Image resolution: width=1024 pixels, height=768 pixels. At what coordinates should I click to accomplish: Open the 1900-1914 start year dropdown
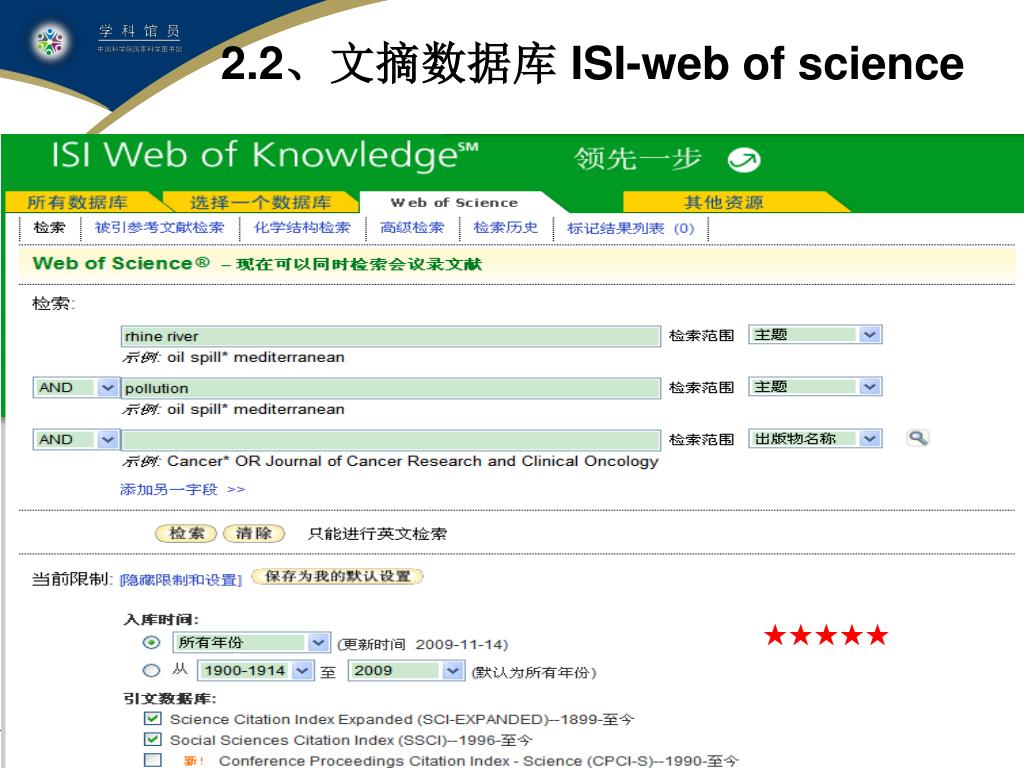click(x=255, y=671)
